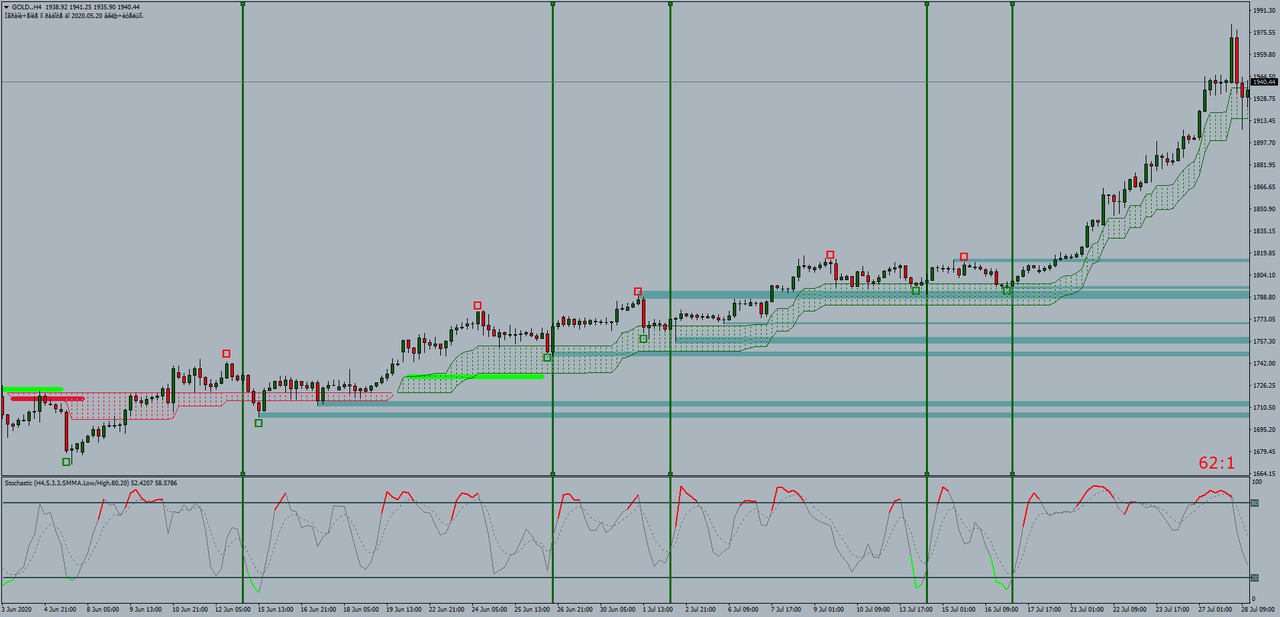Select the green square marker near July 13

(x=915, y=290)
